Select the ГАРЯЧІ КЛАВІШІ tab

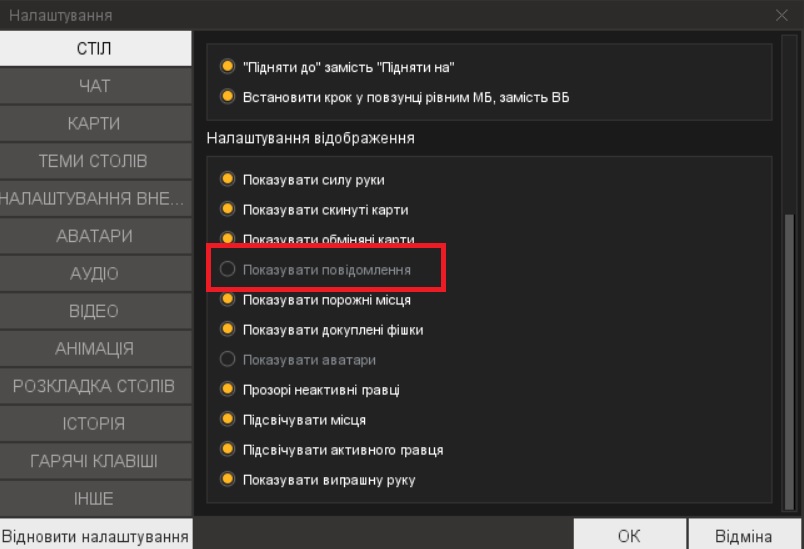[95, 461]
